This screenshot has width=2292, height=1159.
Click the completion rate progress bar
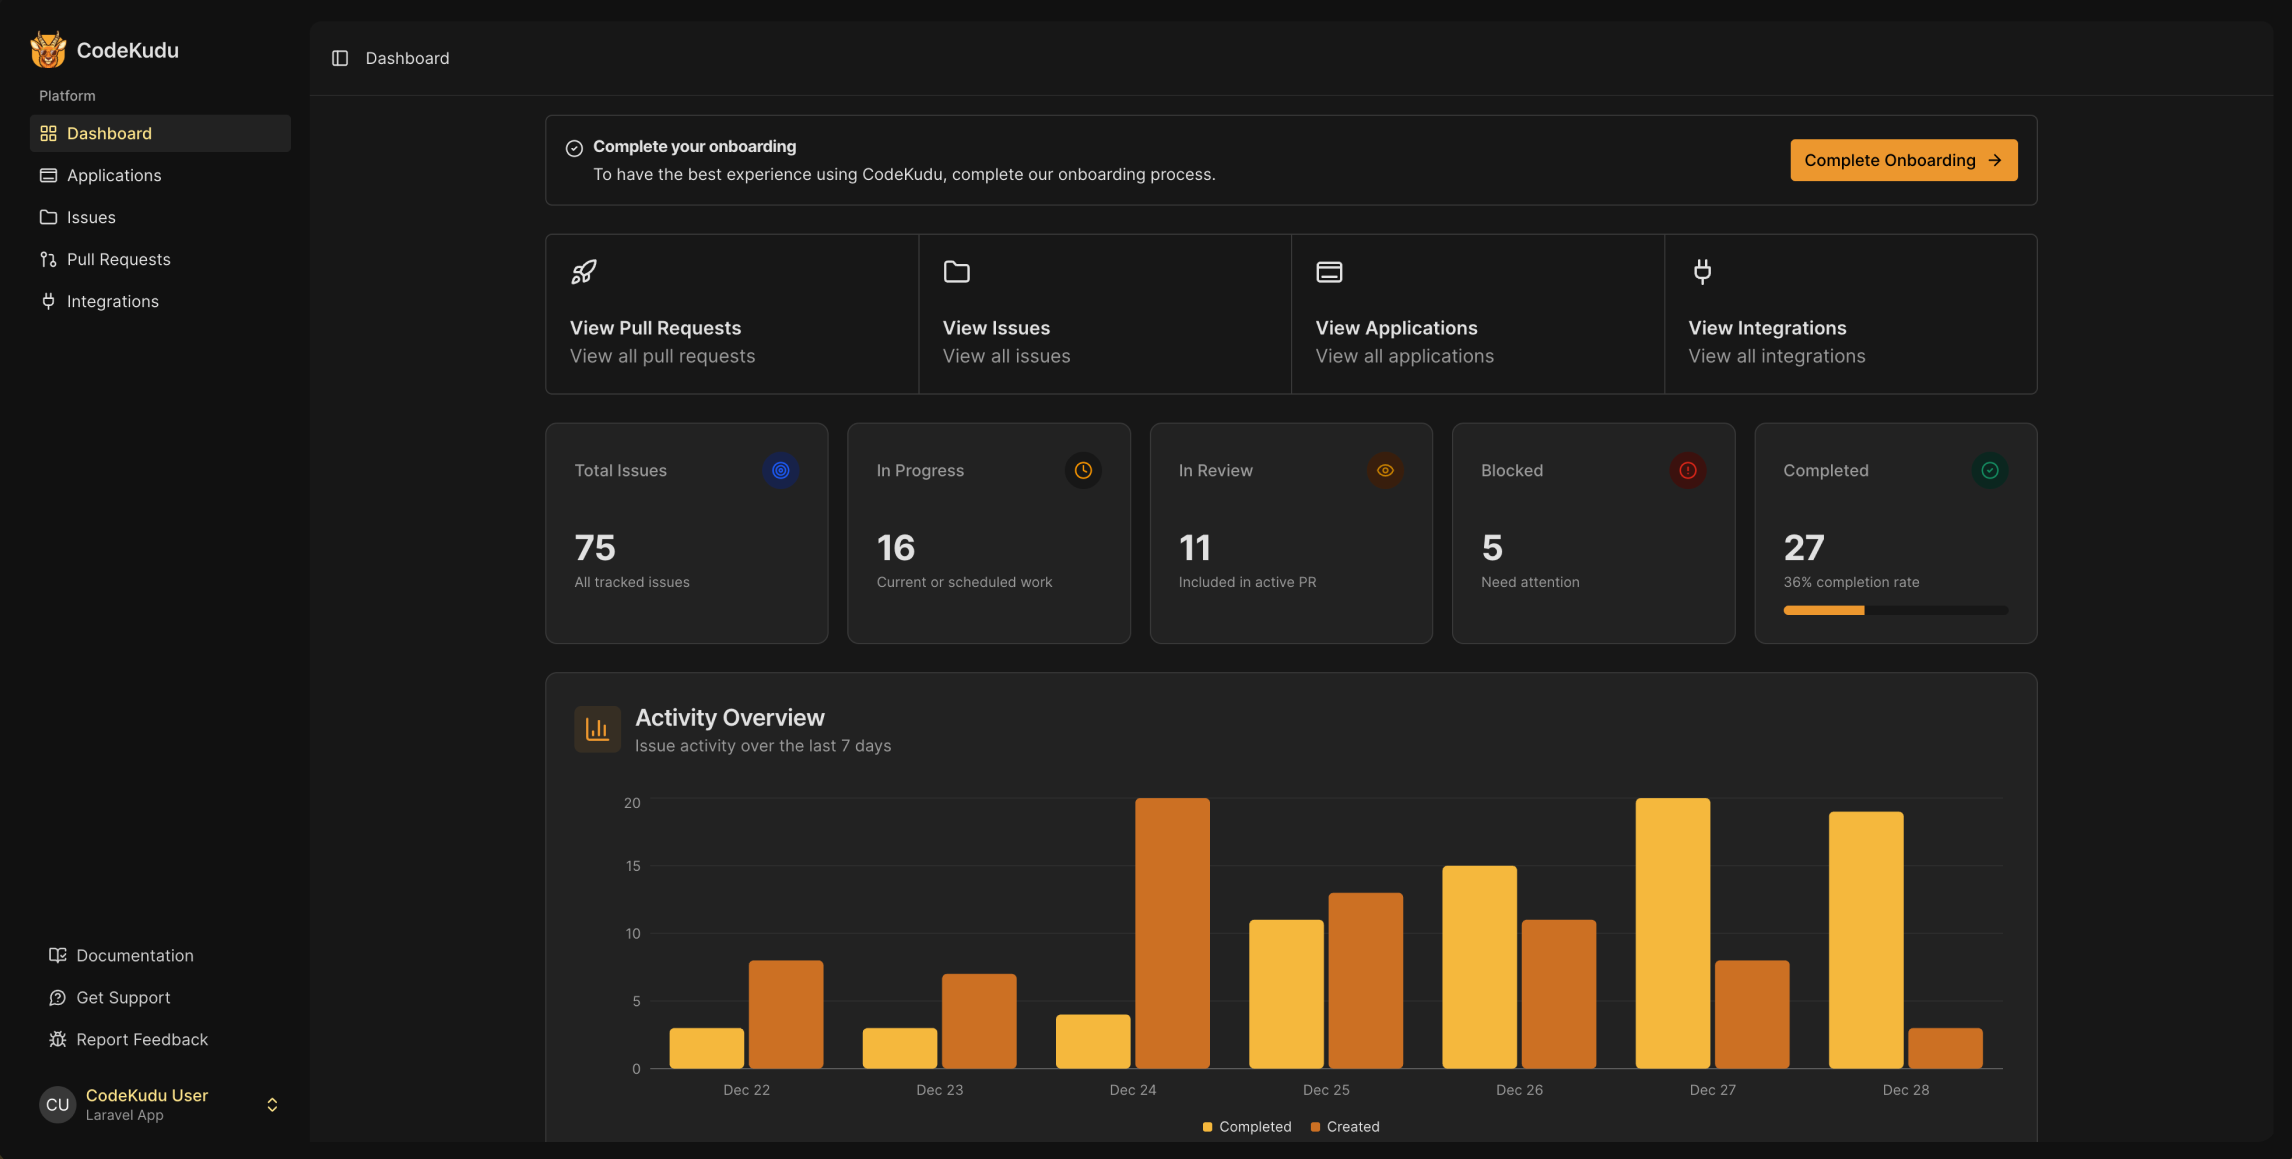pos(1895,610)
